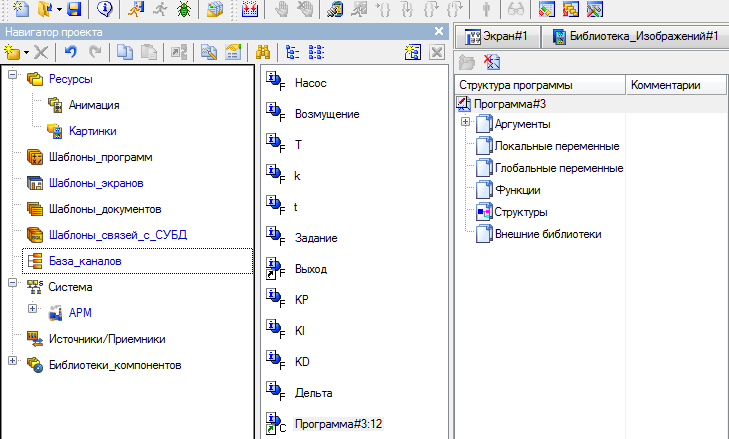The width and height of the screenshot is (729, 439).
Task: Open Локальные переменные in program structure
Action: pos(557,146)
